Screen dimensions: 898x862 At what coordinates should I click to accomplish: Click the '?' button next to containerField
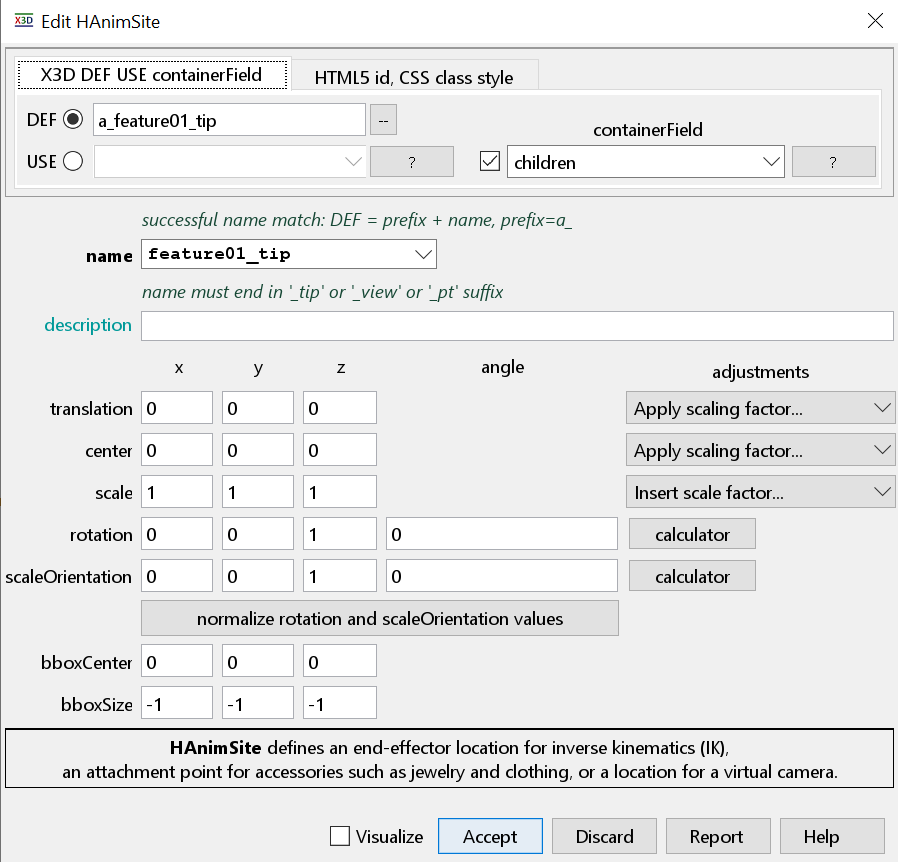(833, 161)
